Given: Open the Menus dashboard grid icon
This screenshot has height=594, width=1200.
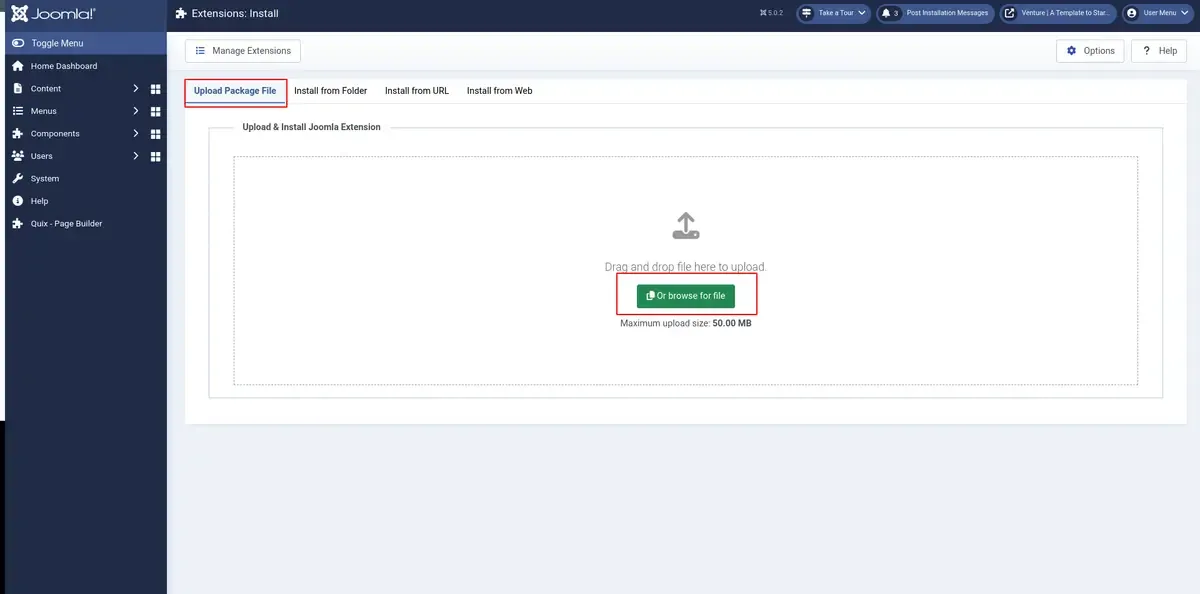Looking at the screenshot, I should [155, 111].
